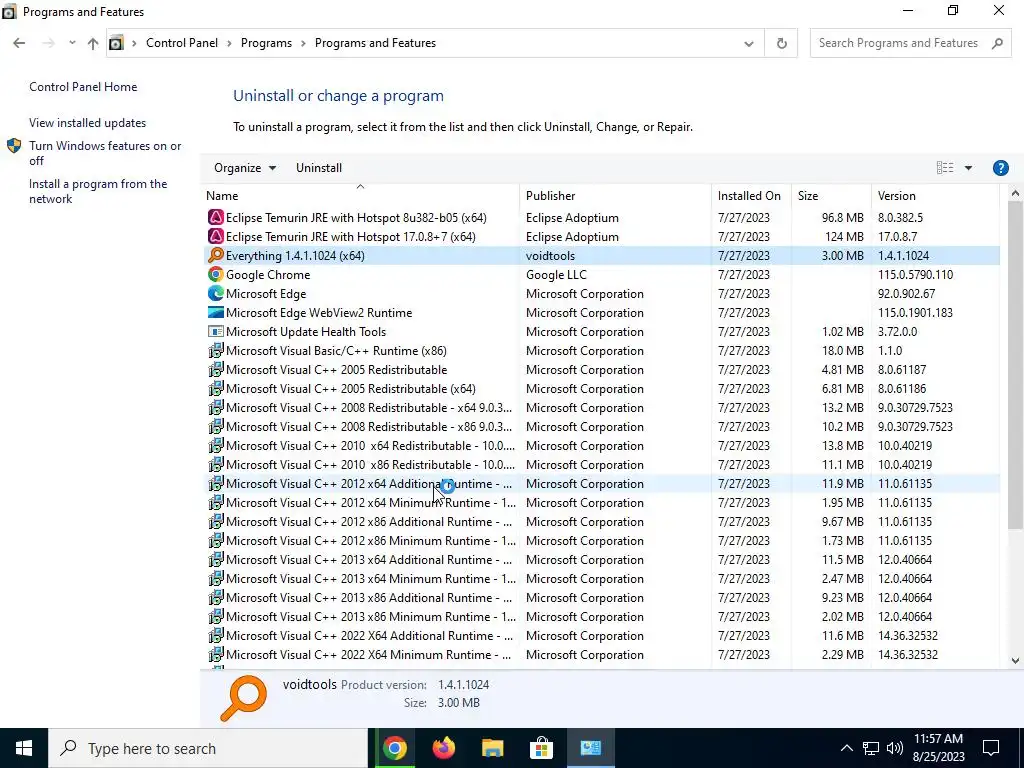Click the Google Chrome row icon
Viewport: 1024px width, 768px height.
[216, 274]
